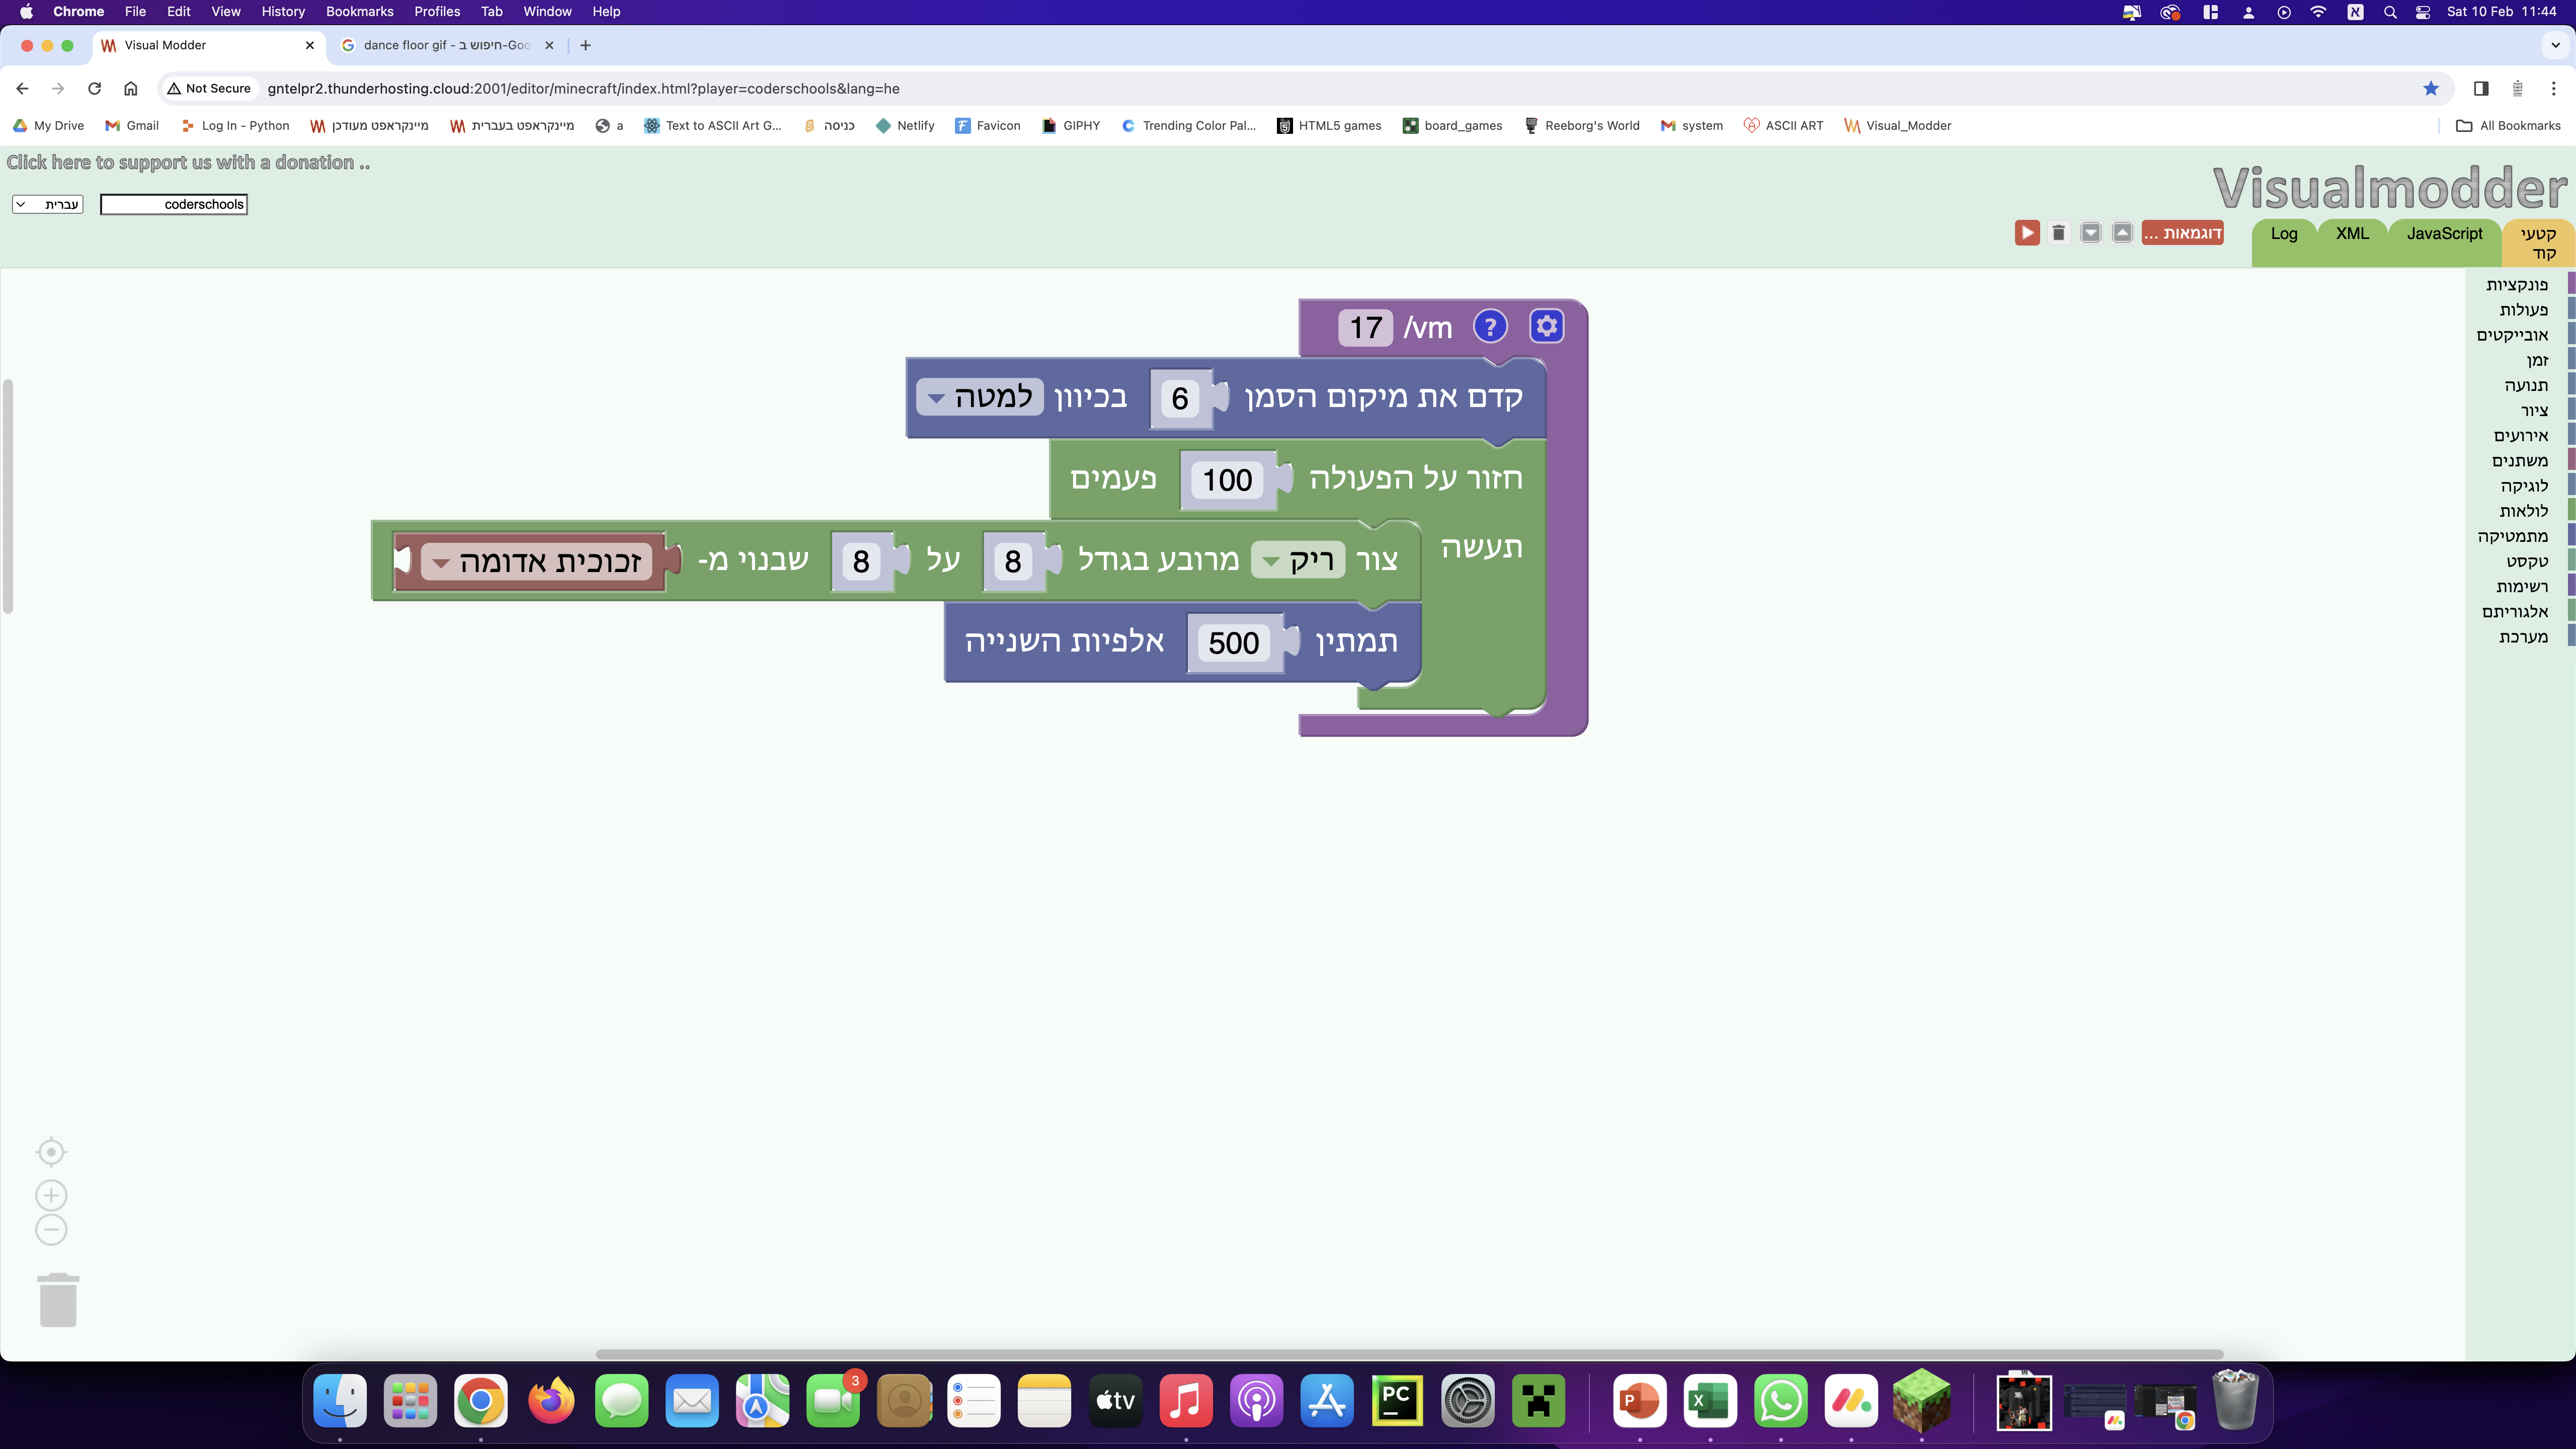Open the זכוכית אדומה material dropdown
The width and height of the screenshot is (2576, 1449).
pyautogui.click(x=537, y=561)
